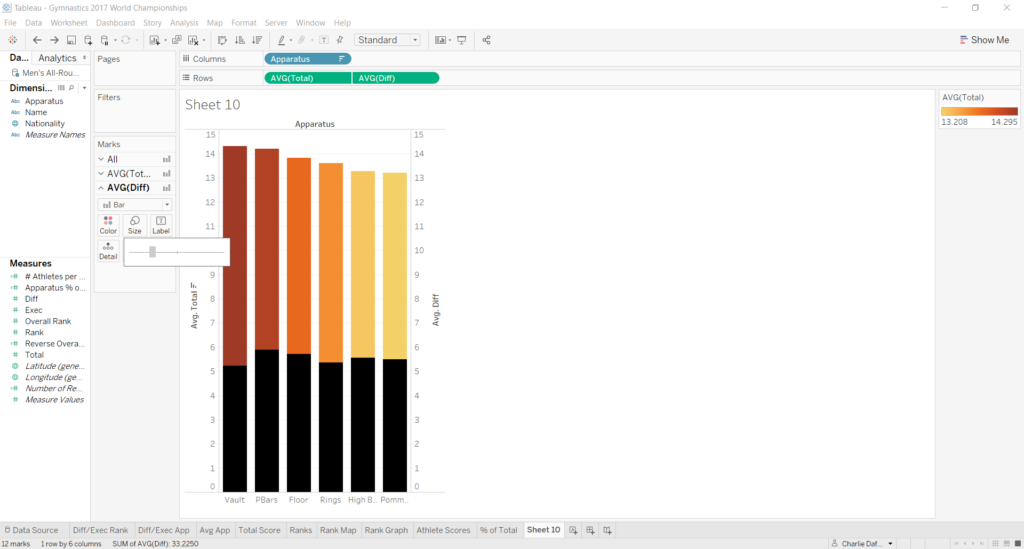Save the workbook with the disk icon

(x=71, y=40)
